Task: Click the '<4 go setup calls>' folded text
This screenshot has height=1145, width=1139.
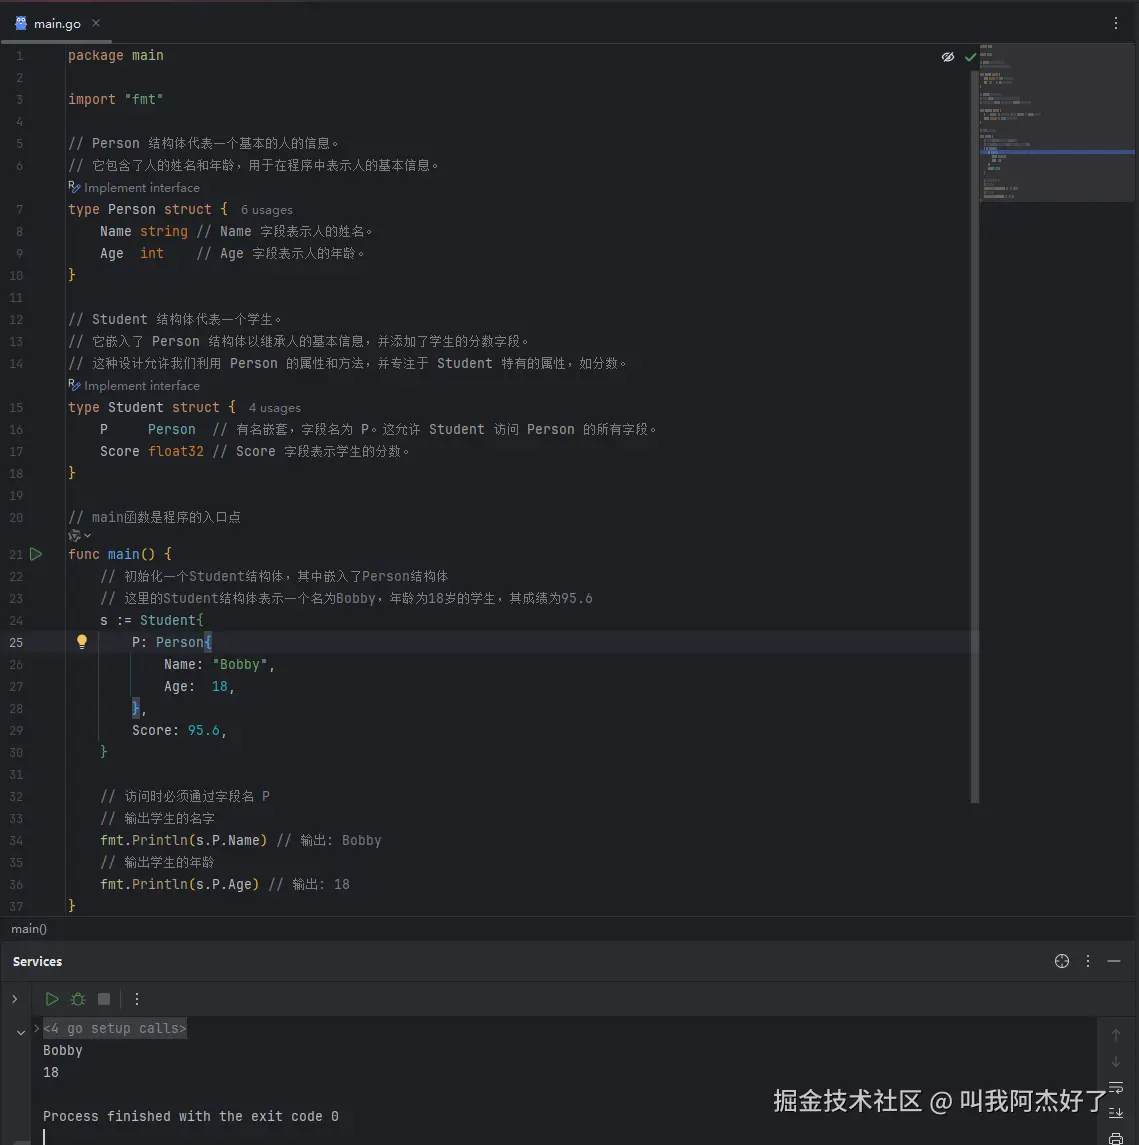Action: [x=115, y=1028]
